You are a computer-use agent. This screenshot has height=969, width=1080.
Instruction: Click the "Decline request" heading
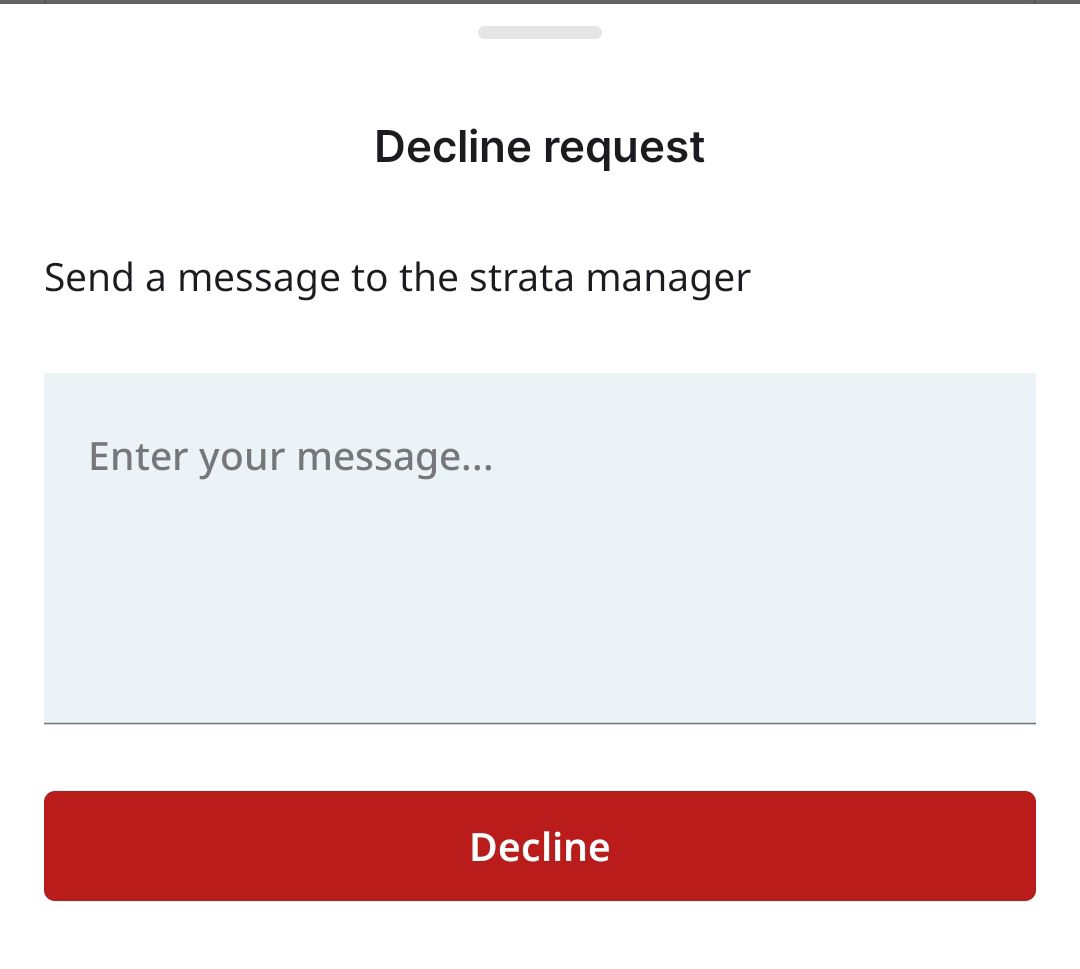[540, 147]
